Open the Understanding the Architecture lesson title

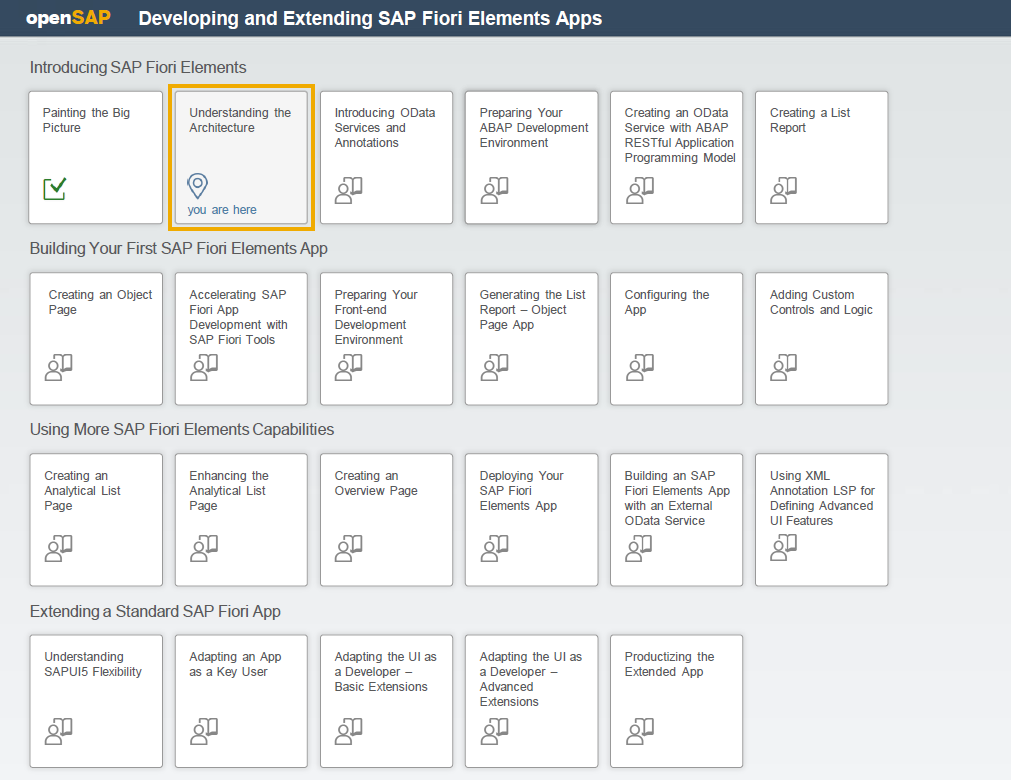tap(240, 120)
